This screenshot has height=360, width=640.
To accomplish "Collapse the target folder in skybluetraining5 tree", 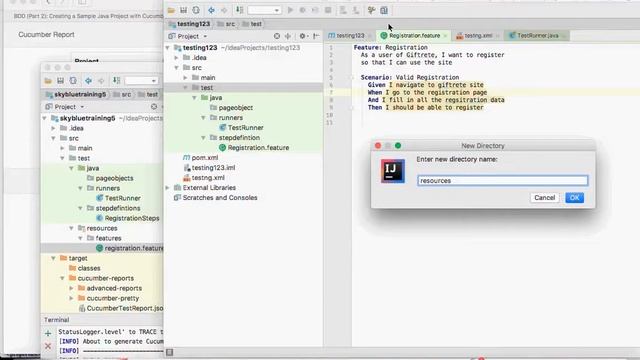I will coord(53,258).
